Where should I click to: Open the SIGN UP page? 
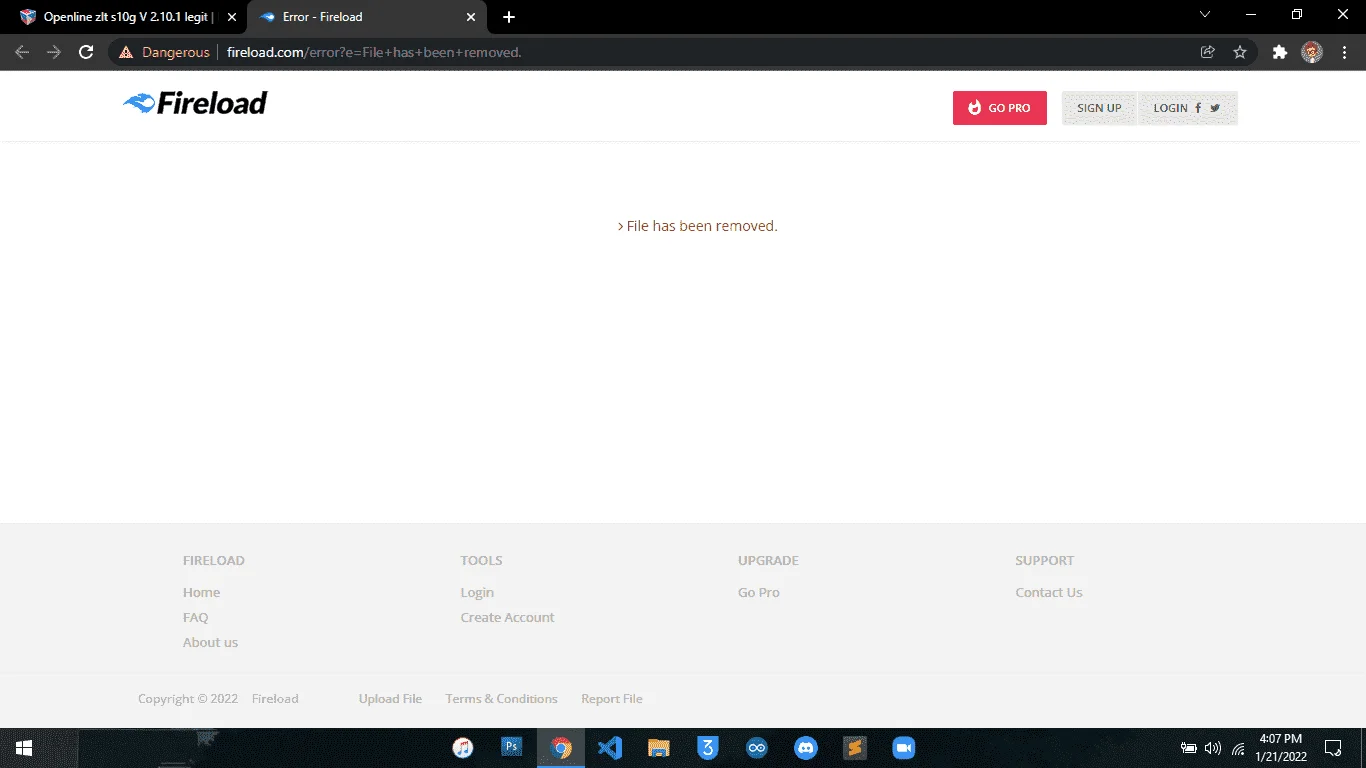[1099, 108]
